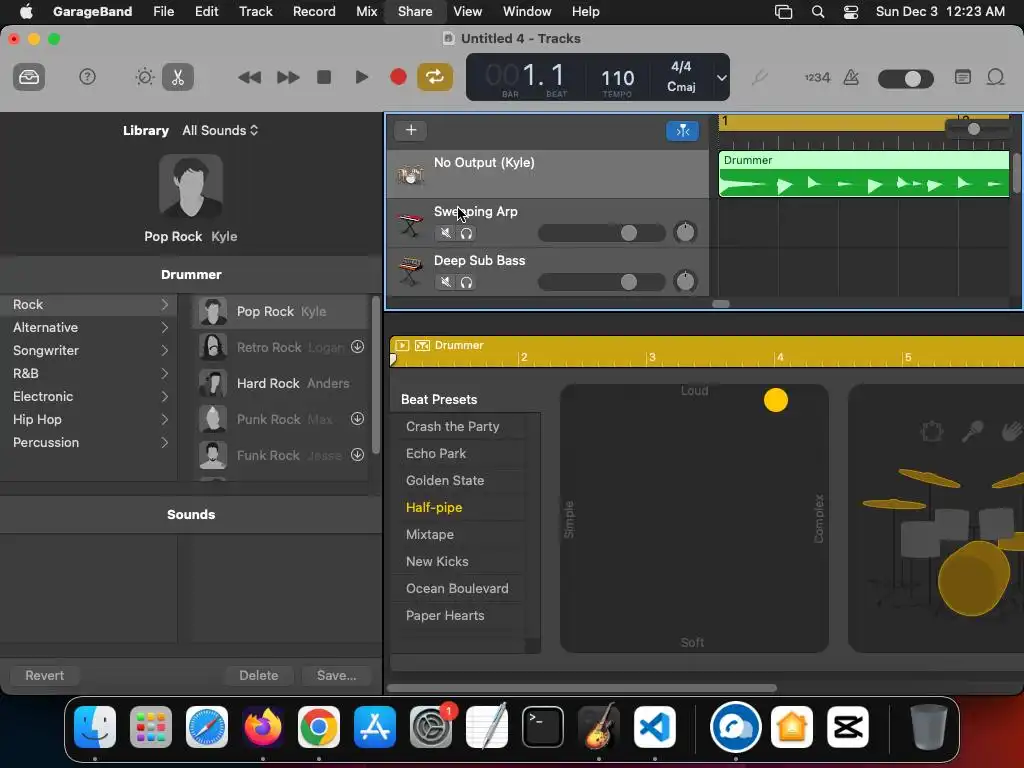Screen dimensions: 1024x768
Task: Open the Note Pad button
Action: (x=963, y=77)
